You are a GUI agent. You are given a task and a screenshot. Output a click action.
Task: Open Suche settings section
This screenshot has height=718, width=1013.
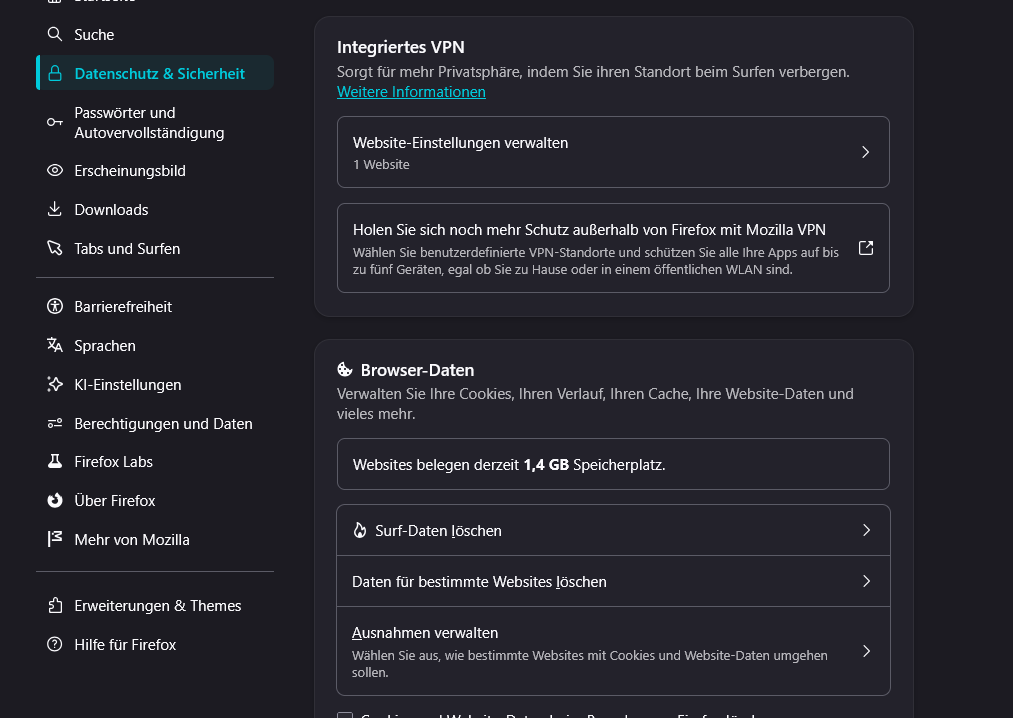(x=155, y=34)
